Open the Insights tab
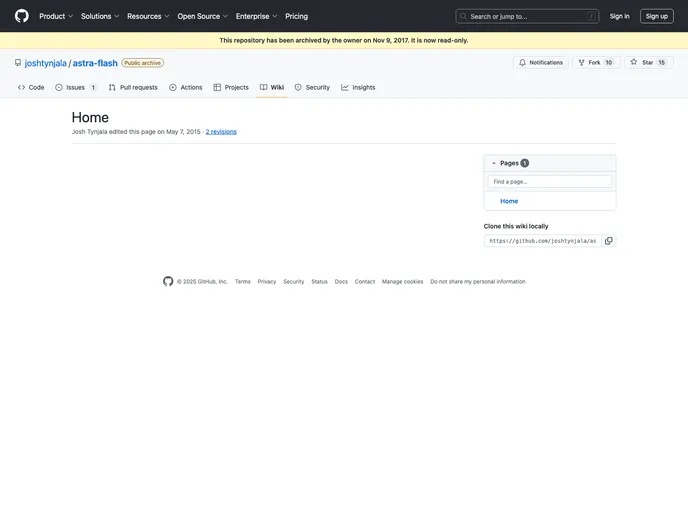 358,87
